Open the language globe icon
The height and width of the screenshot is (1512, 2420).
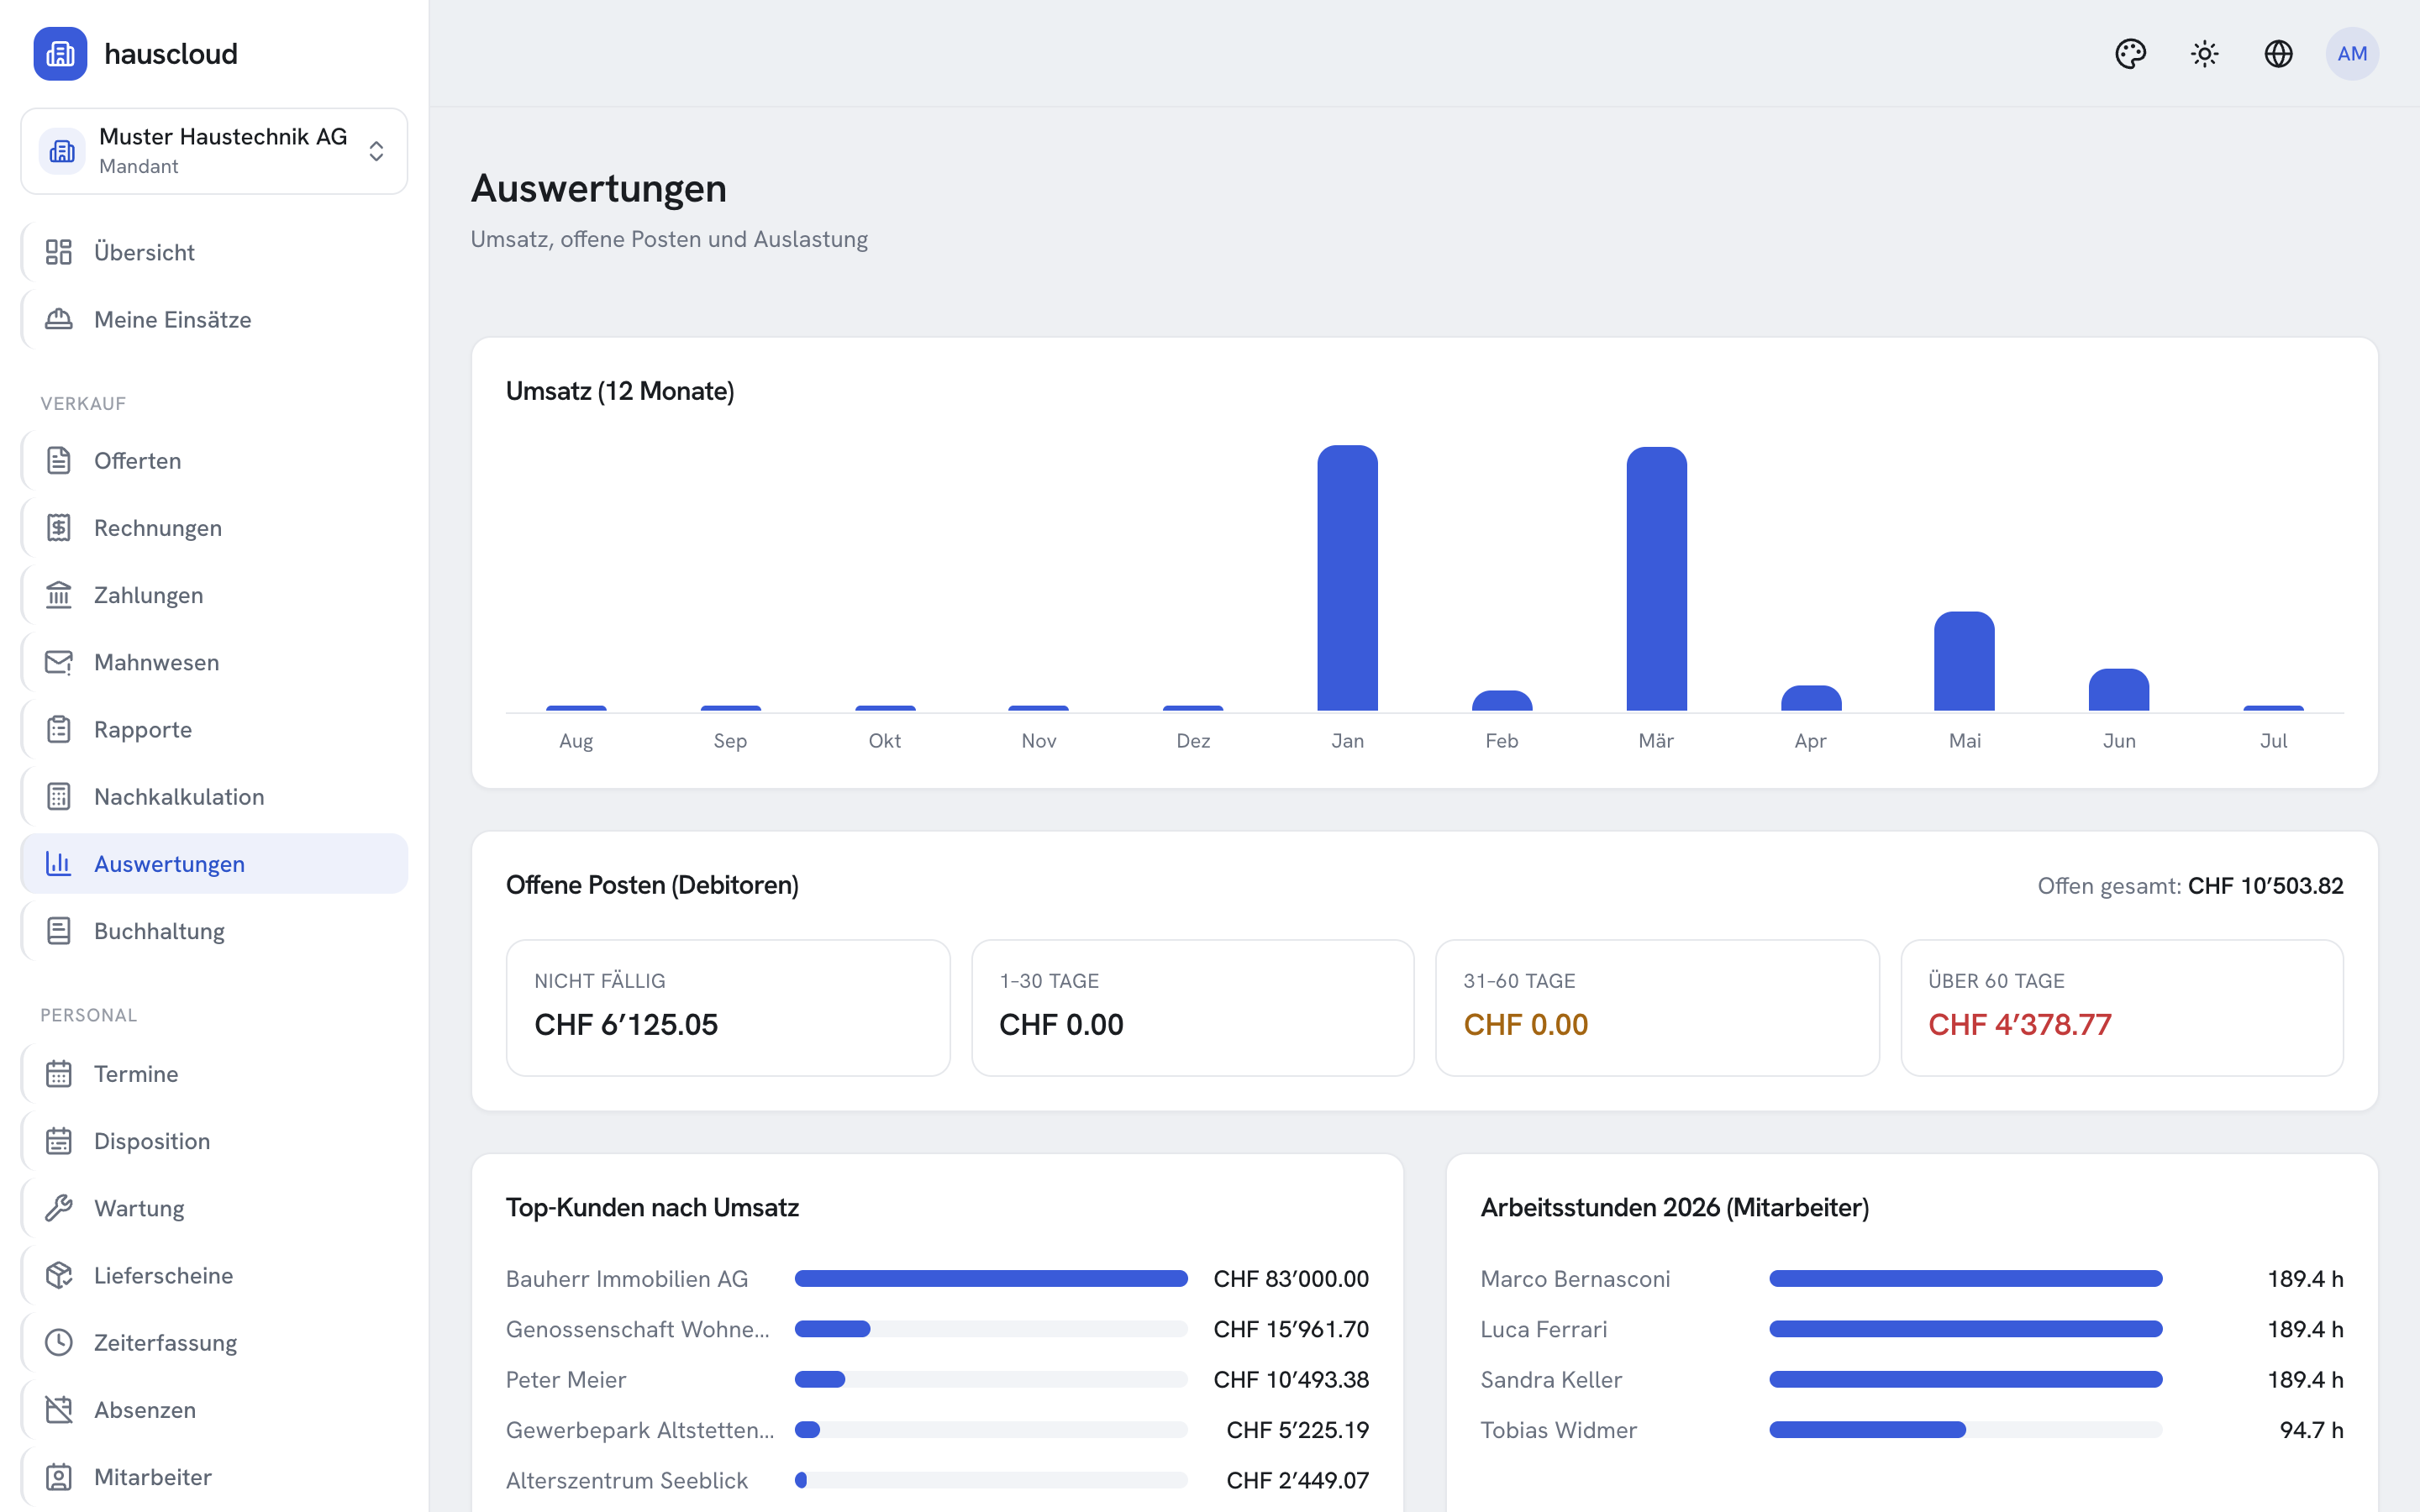(2278, 54)
